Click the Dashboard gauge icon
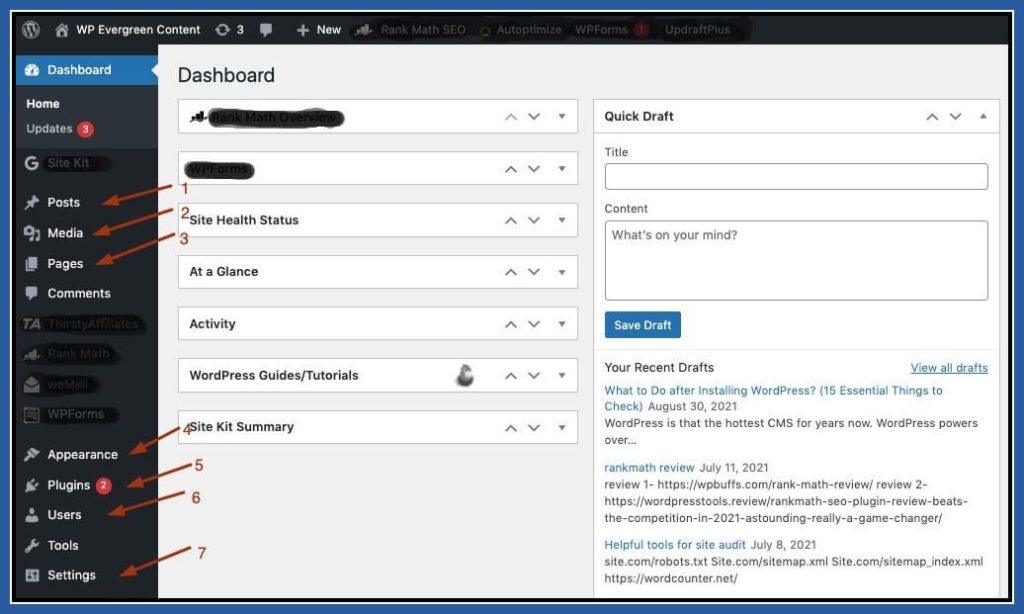Screen dimensions: 1024x614 pyautogui.click(x=32, y=70)
